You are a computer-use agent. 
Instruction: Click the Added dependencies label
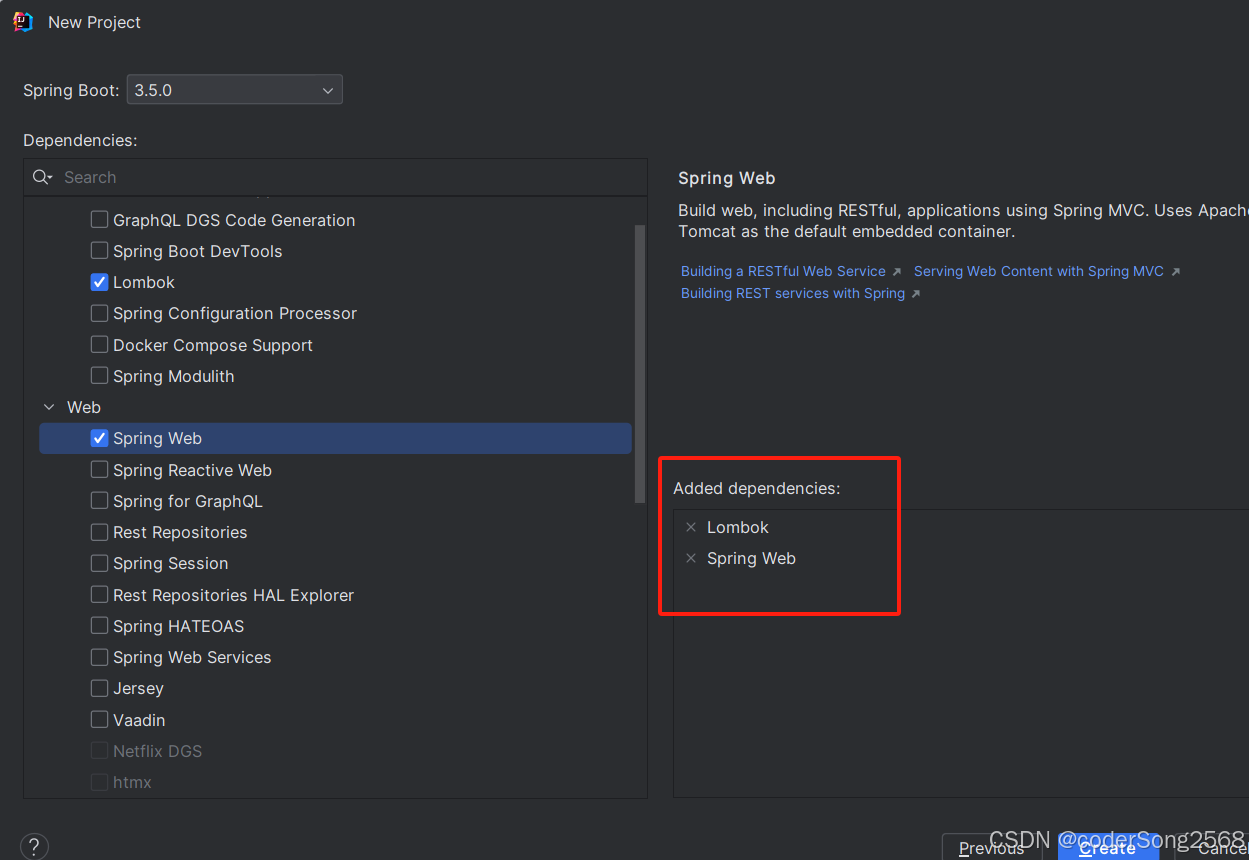pyautogui.click(x=757, y=488)
